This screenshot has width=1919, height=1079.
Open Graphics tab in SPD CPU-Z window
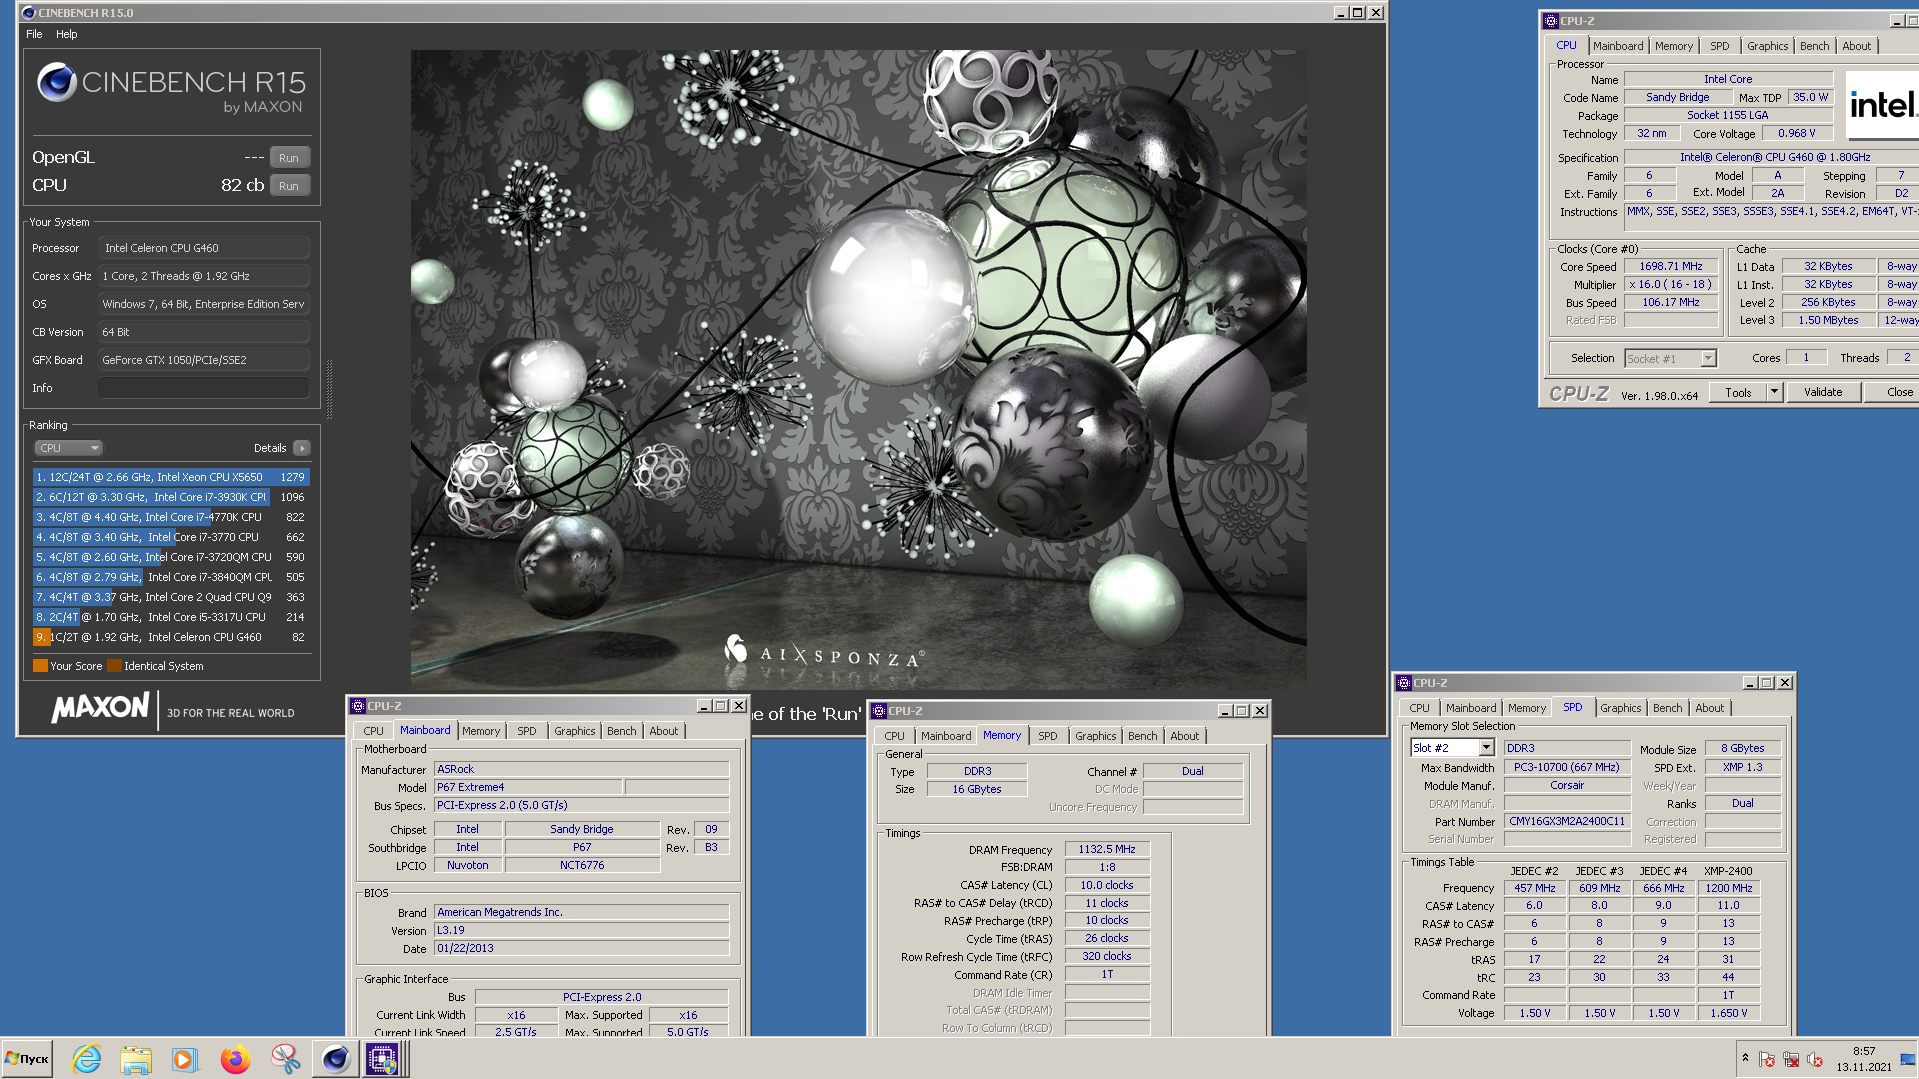pos(1621,708)
